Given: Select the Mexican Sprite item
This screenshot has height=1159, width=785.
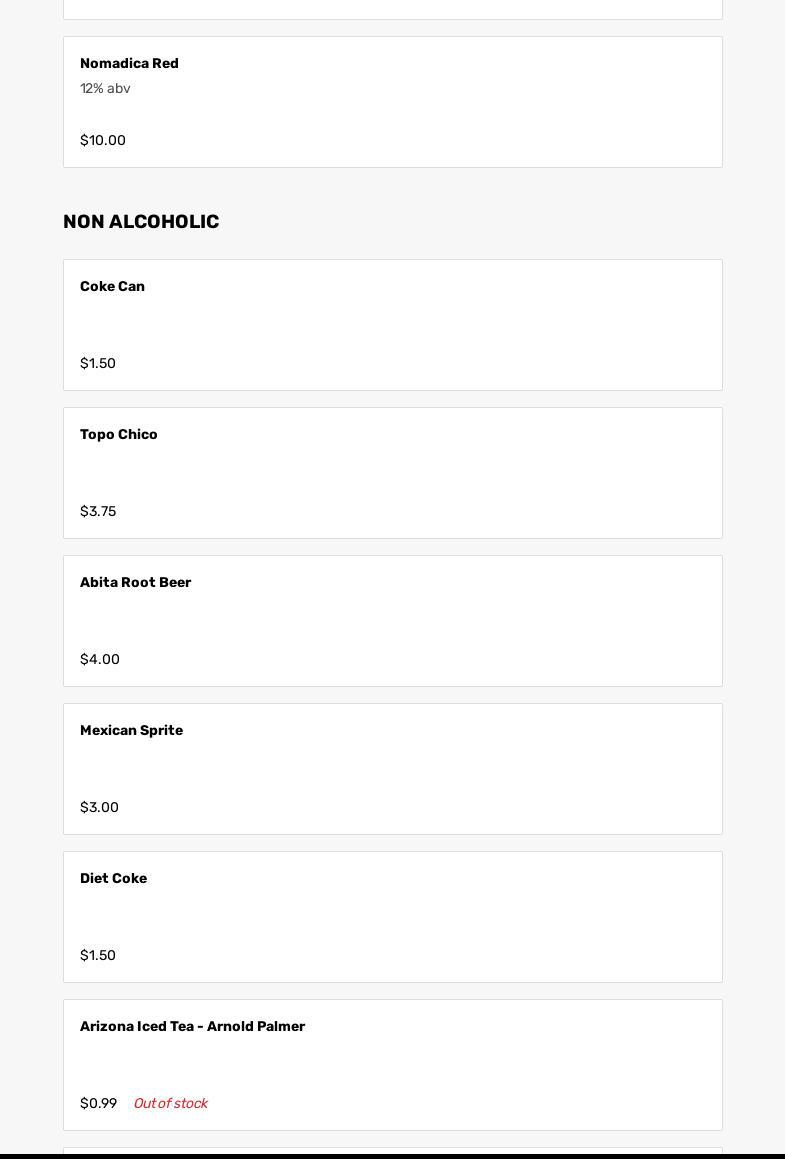Looking at the screenshot, I should click(x=131, y=731).
